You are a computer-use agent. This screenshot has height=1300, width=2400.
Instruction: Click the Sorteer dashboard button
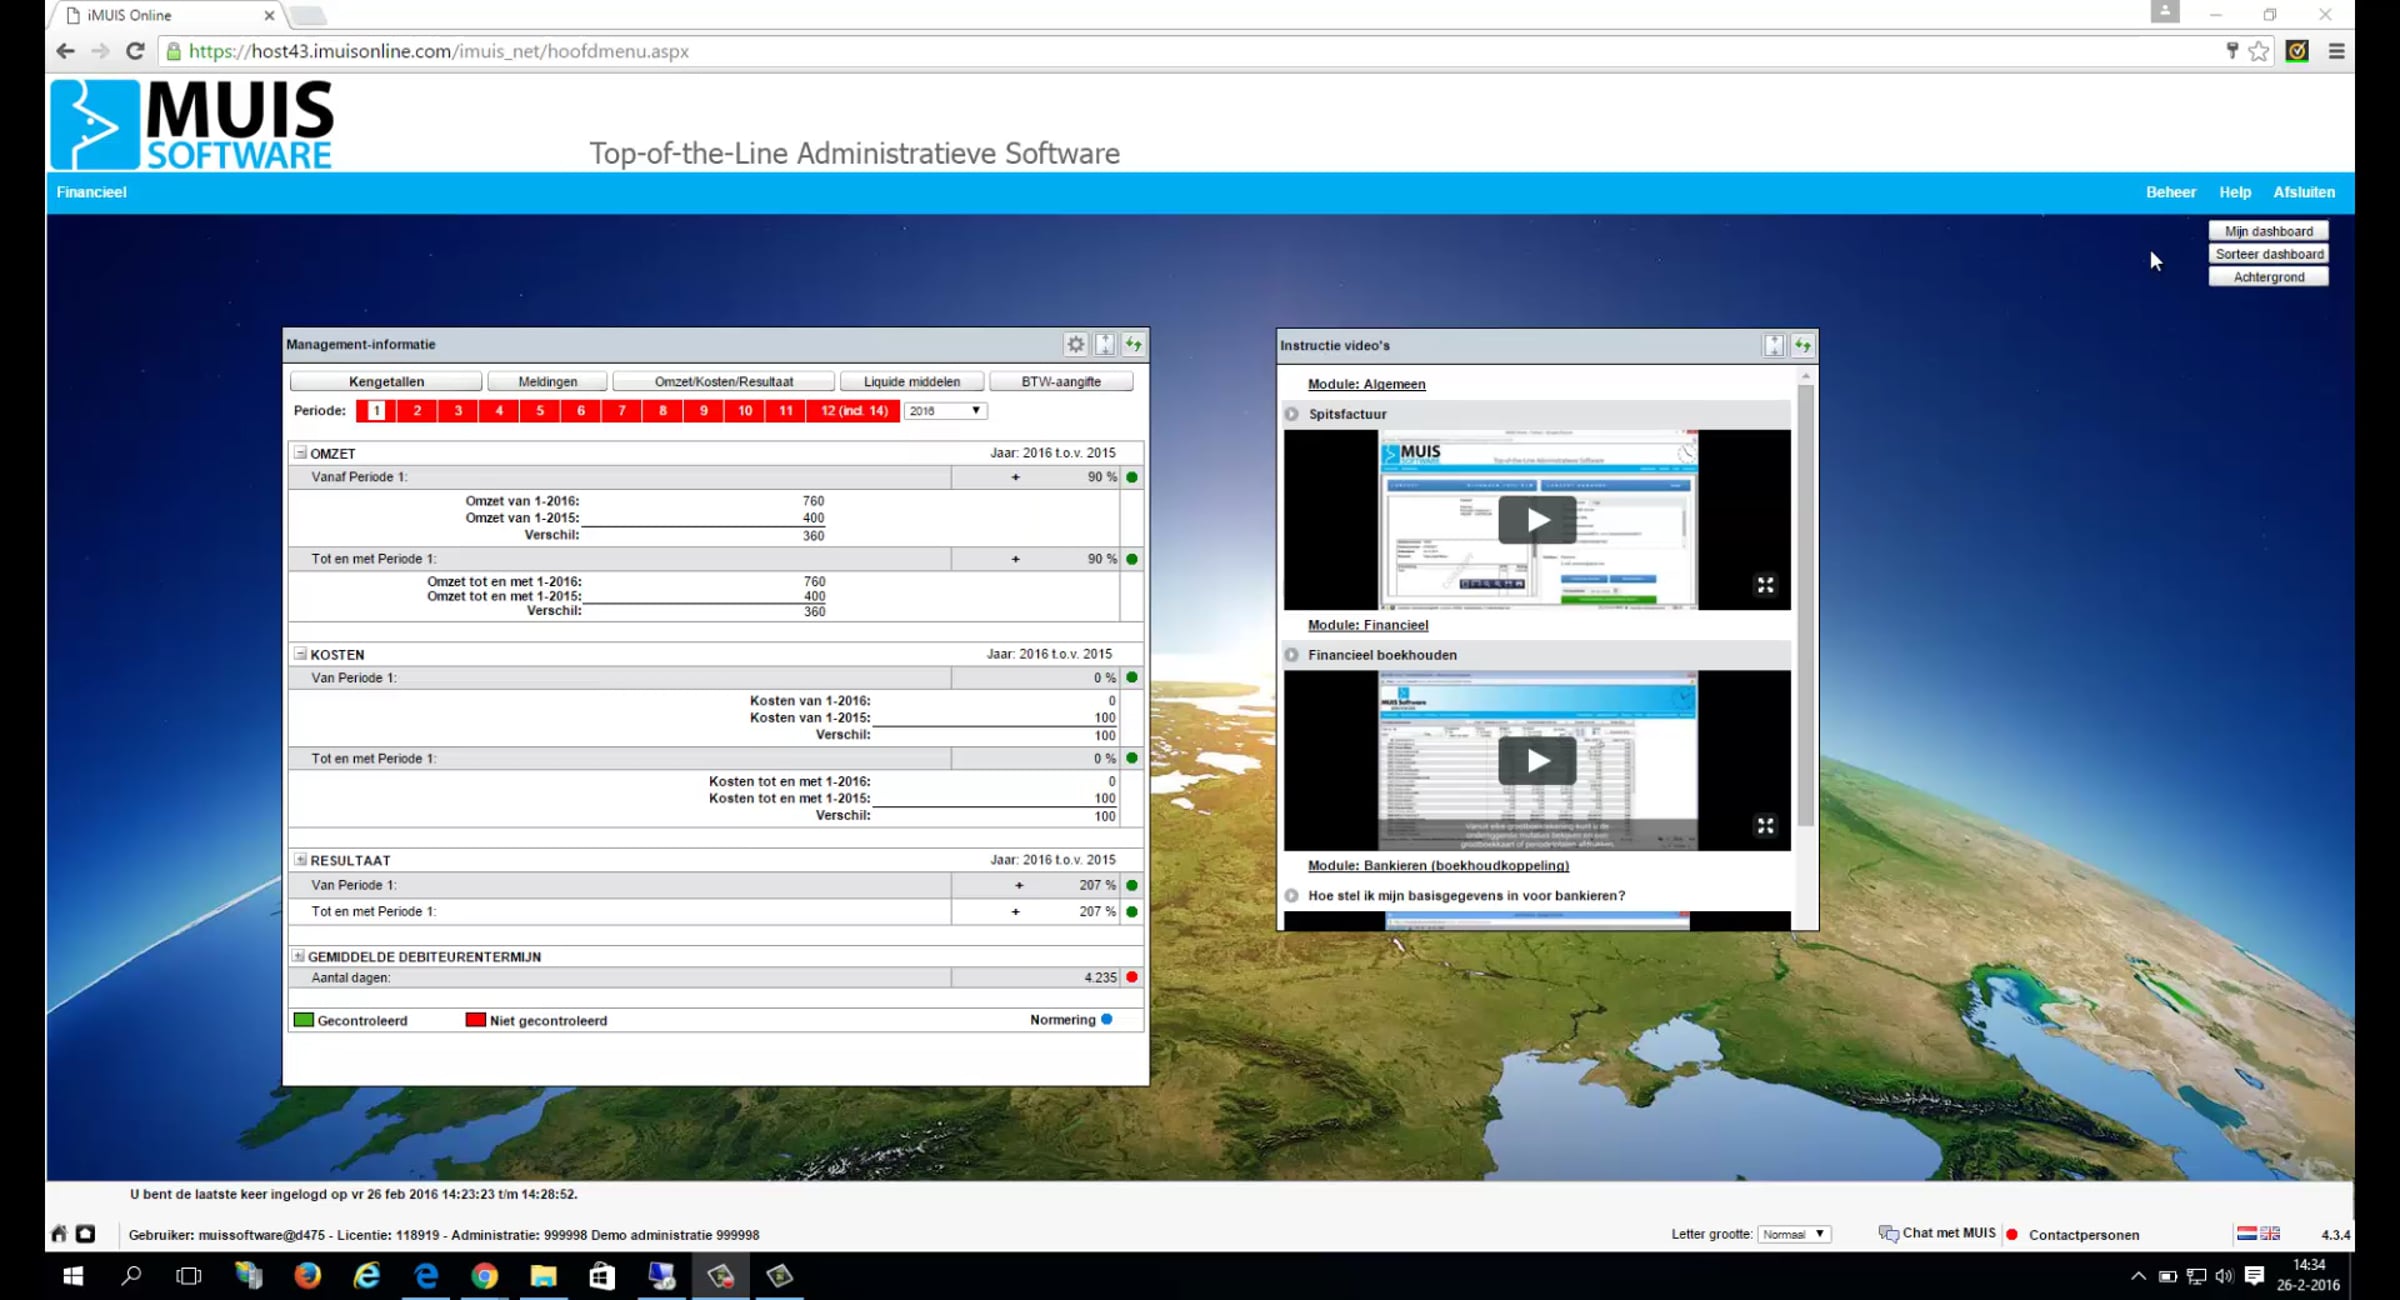point(2269,254)
